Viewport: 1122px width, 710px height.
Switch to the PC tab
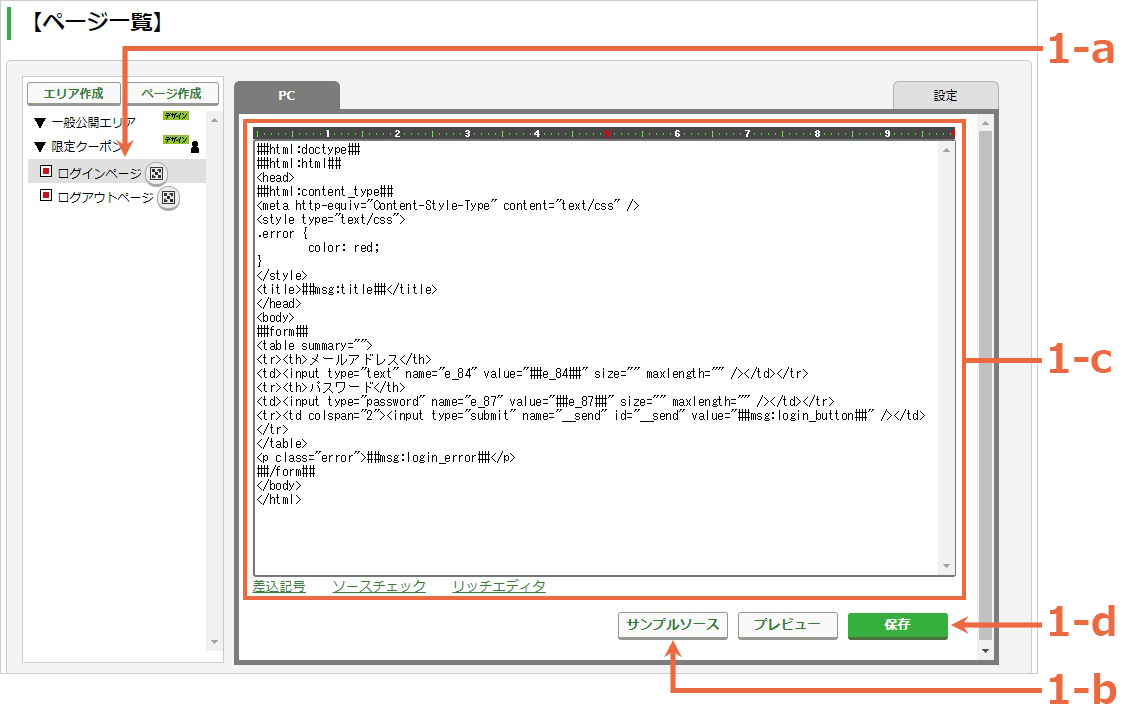tap(287, 95)
